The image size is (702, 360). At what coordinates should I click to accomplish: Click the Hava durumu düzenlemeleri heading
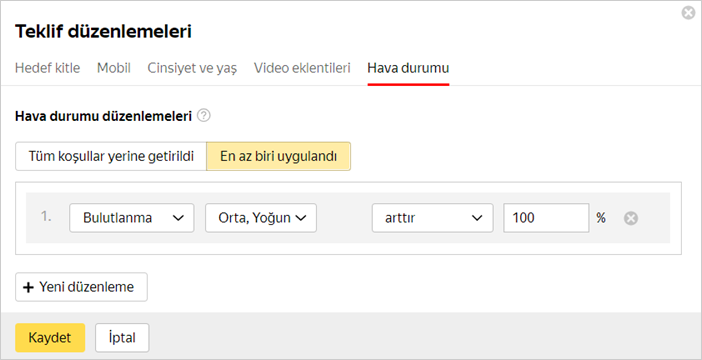[103, 116]
